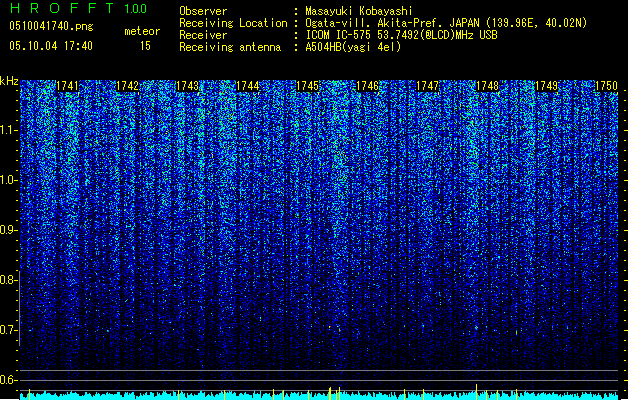Select observer name Masayuki Kobayashi
Screen dimensions: 629x400
(359, 11)
